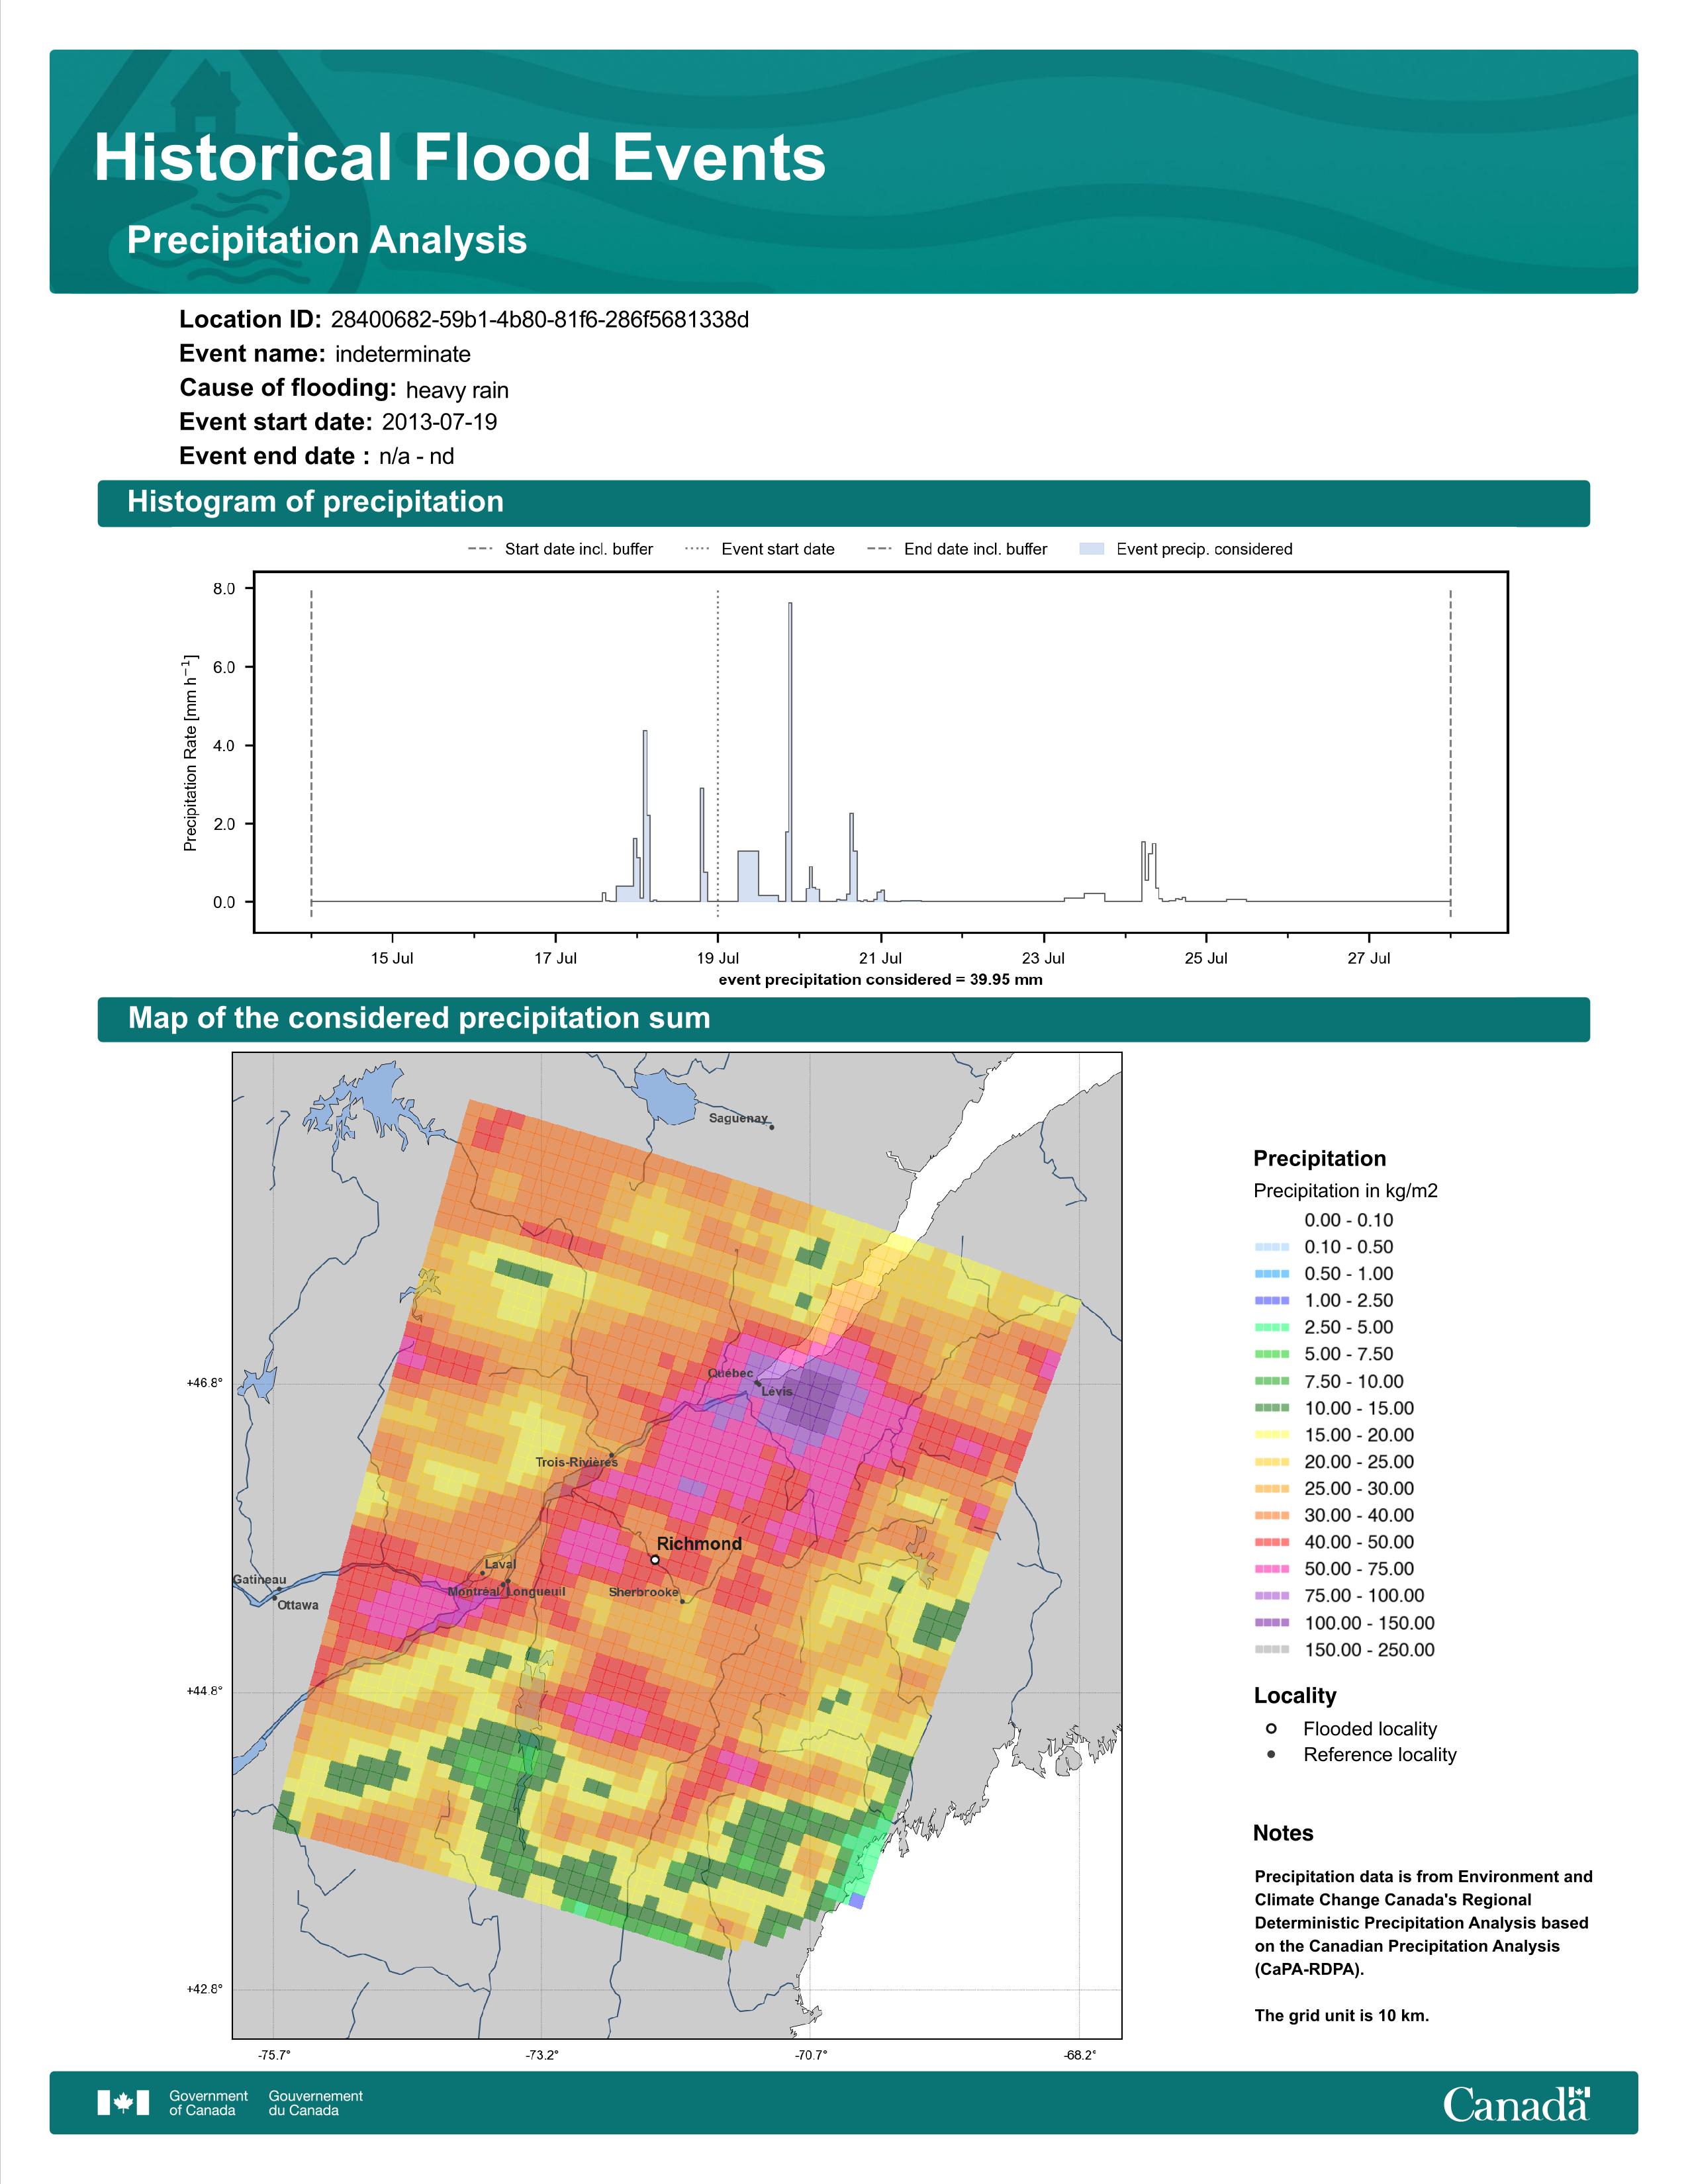Click the Sherbrooke label on the map

(643, 1592)
